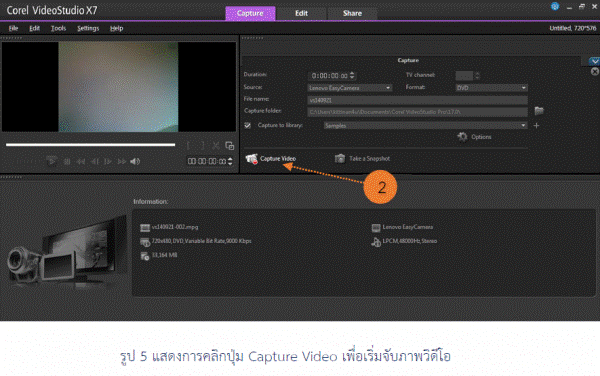Adjust the preview timecode stepper arrows

[230, 161]
